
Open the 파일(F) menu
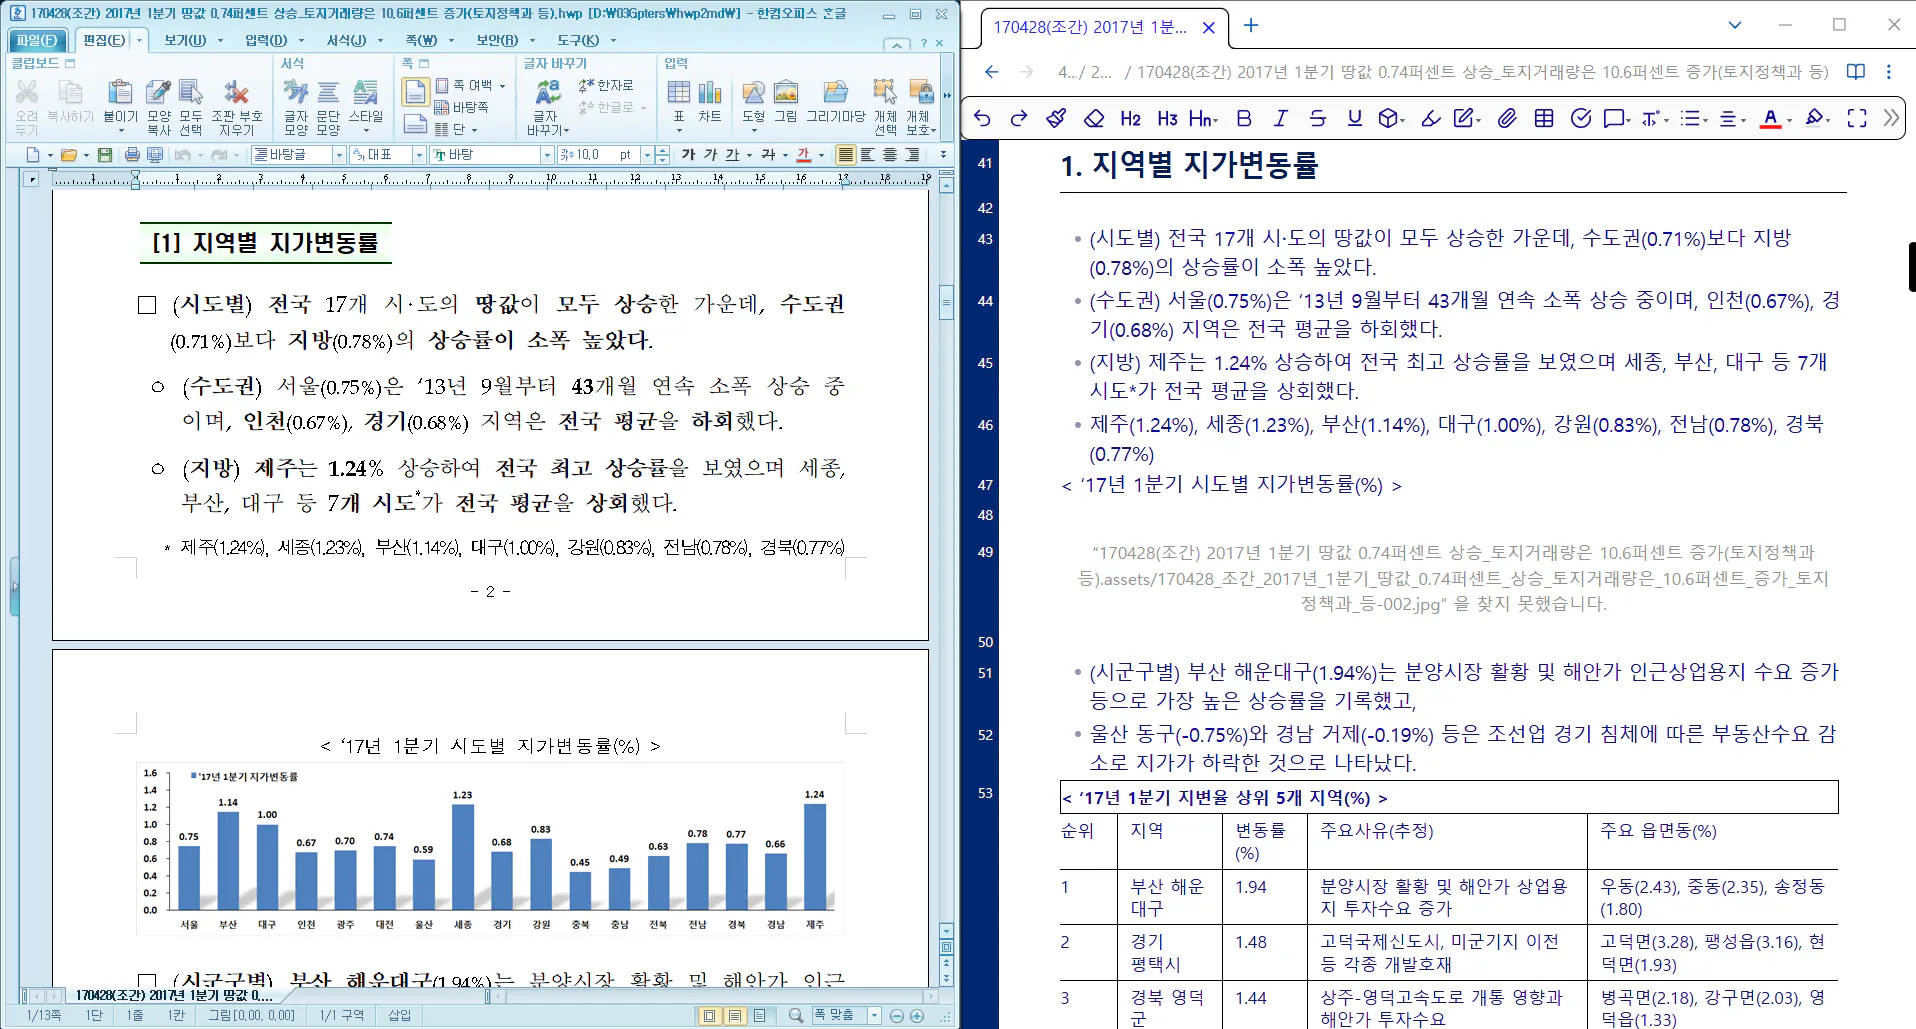pos(36,40)
